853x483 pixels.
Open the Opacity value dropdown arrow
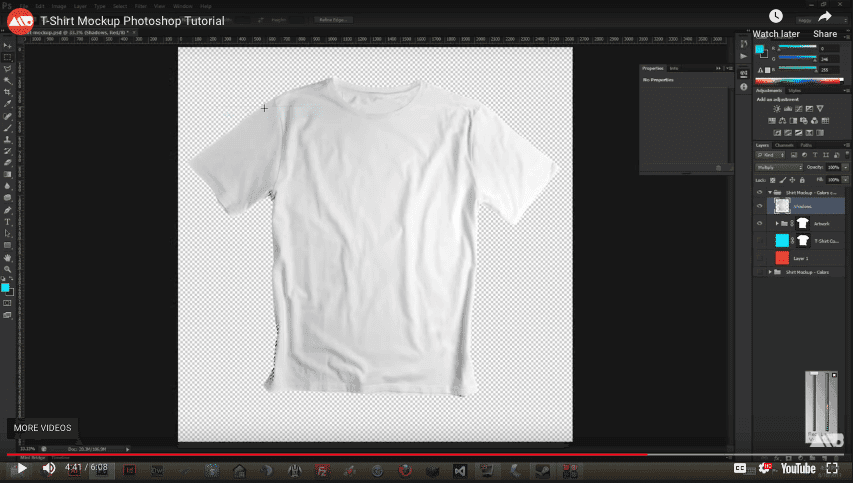tap(845, 168)
